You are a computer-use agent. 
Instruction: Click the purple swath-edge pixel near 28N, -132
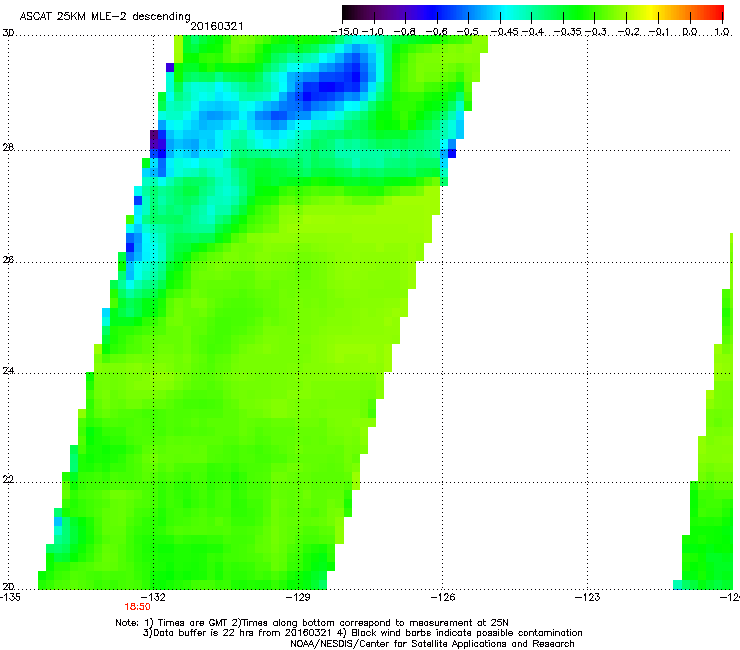154,139
